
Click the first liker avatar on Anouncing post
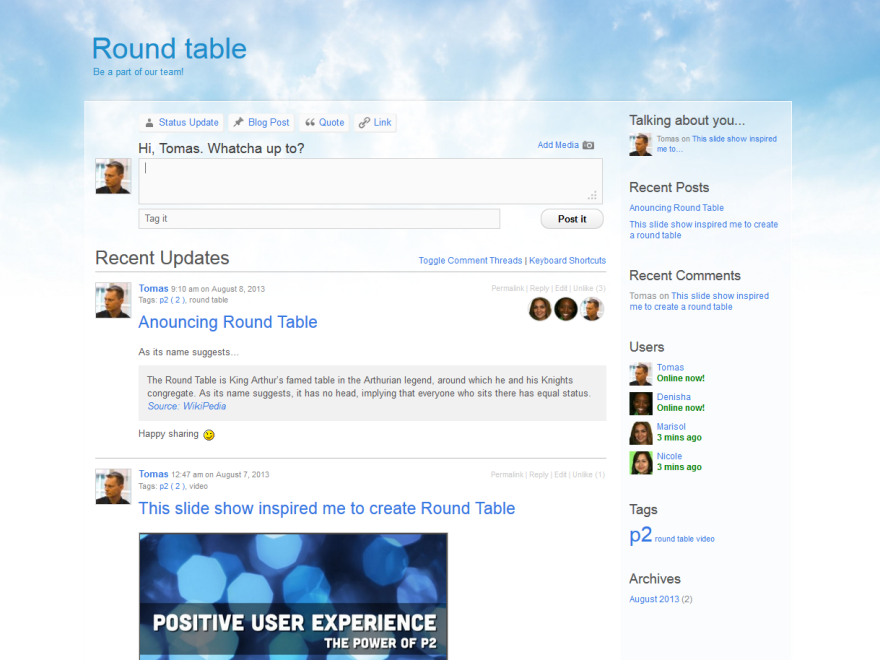tap(540, 309)
